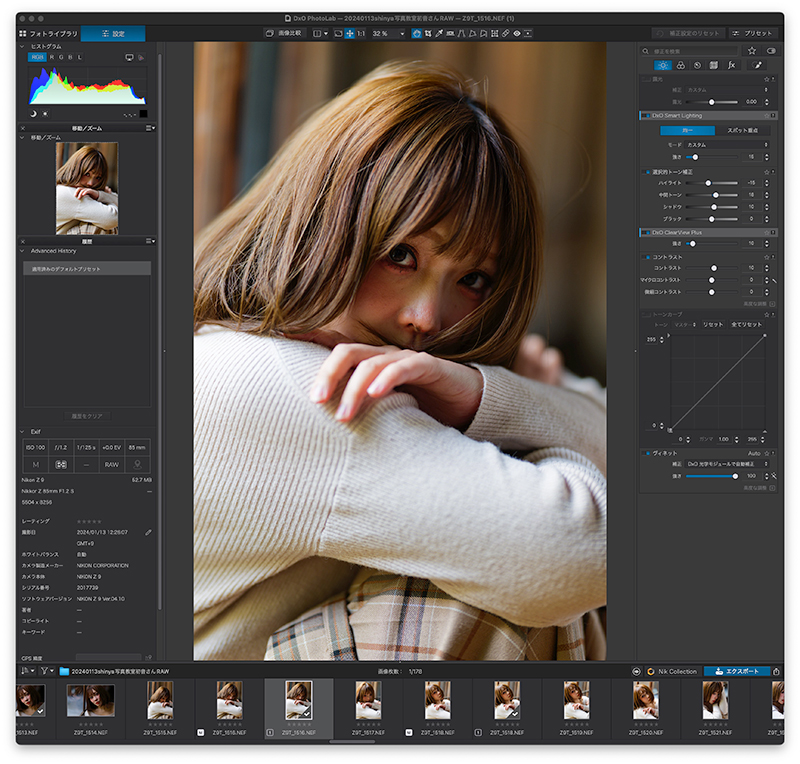The width and height of the screenshot is (800, 764).
Task: Open the Presets button
Action: click(x=753, y=34)
